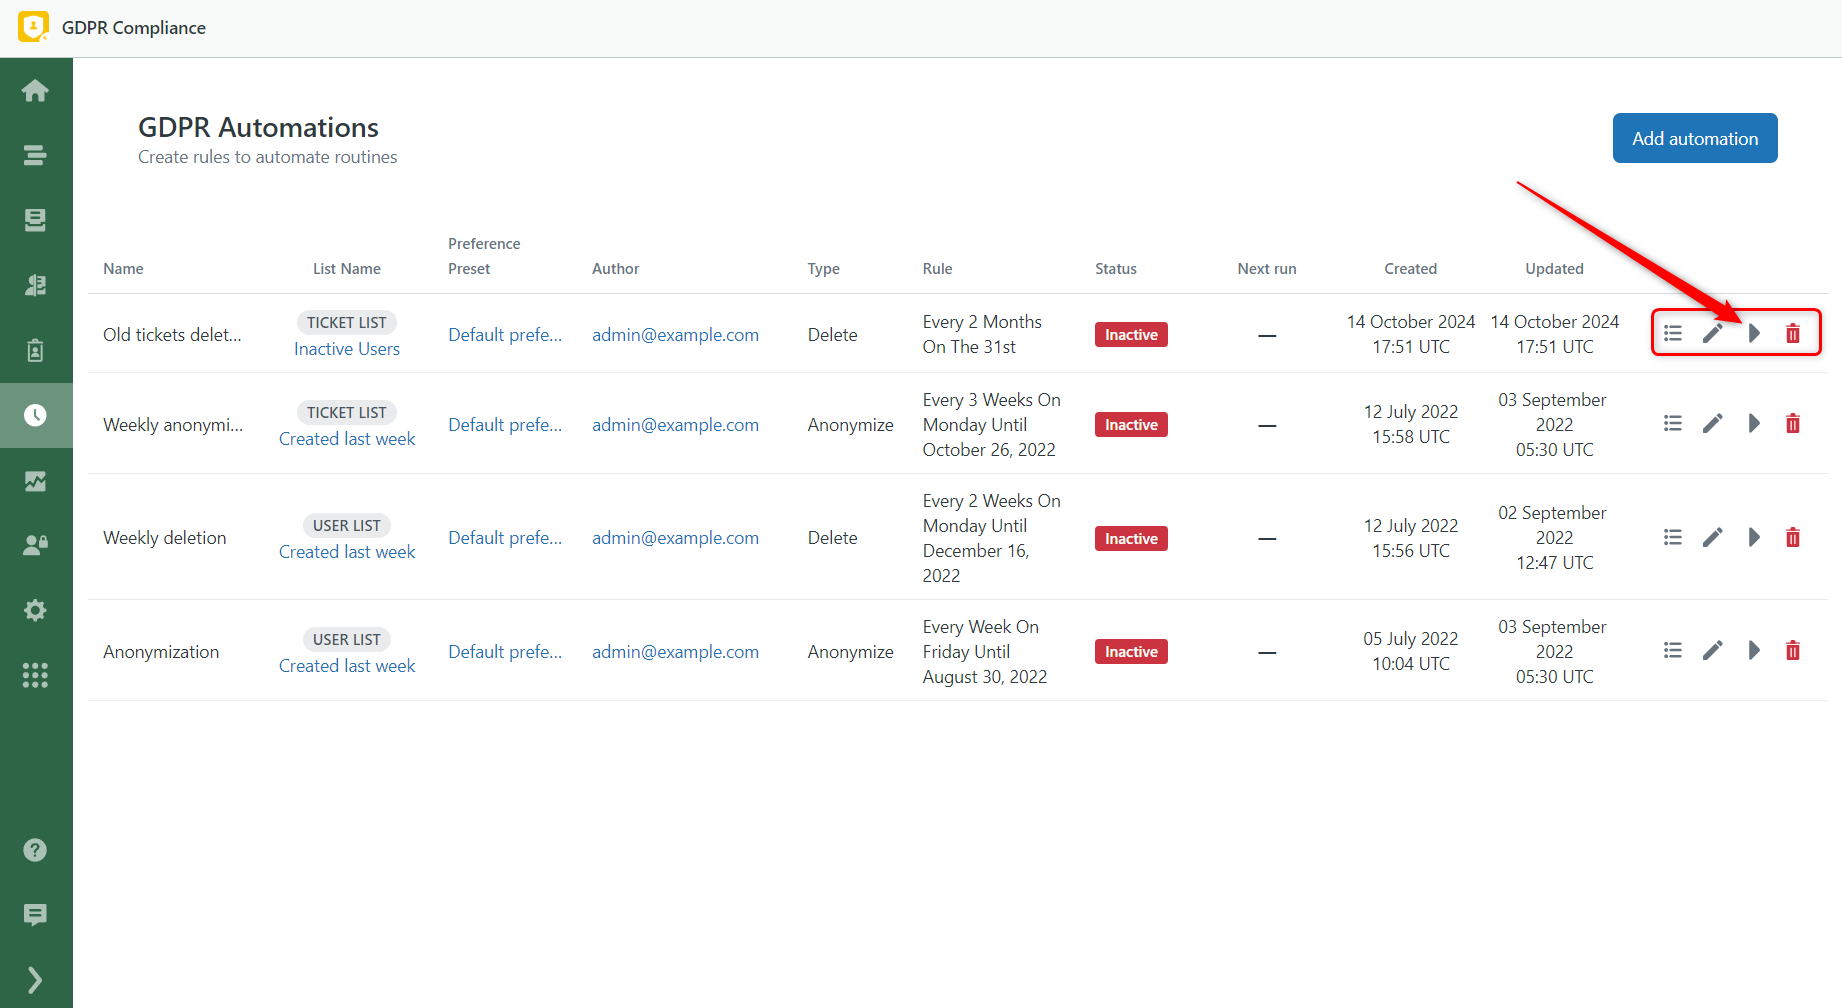Click the Status column header
The width and height of the screenshot is (1842, 1008).
tap(1116, 269)
